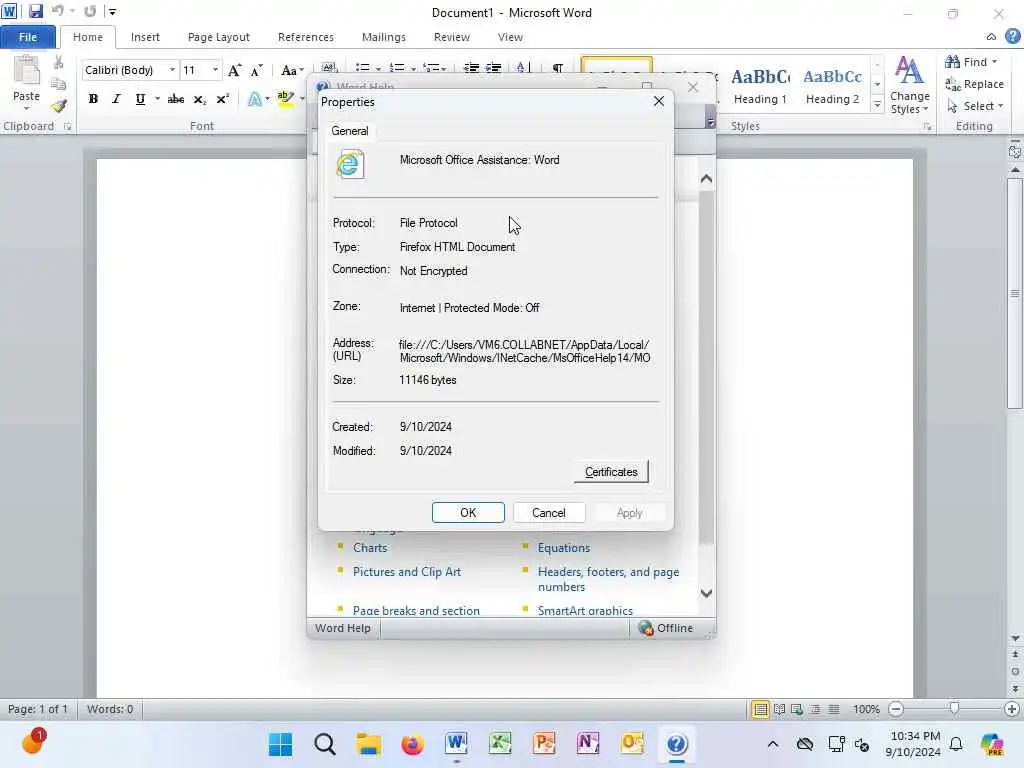Switch to Full Screen Reading view icon

tap(779, 709)
